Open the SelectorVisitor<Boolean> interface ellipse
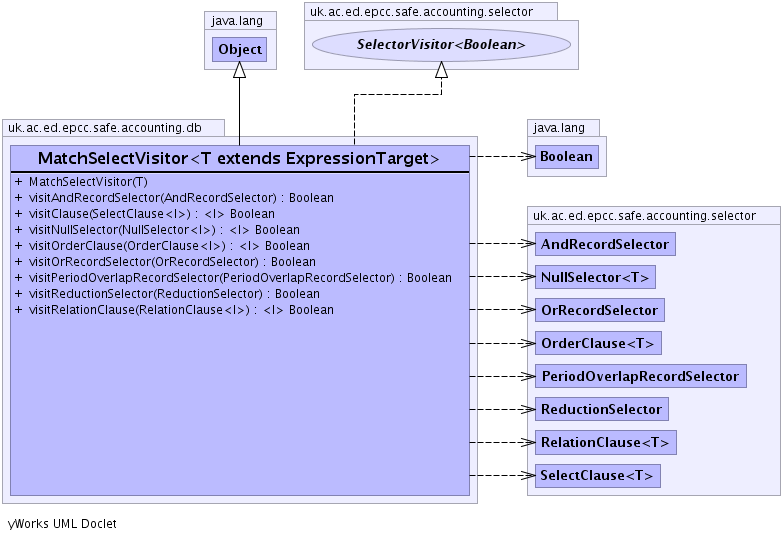The image size is (783, 541). (441, 44)
